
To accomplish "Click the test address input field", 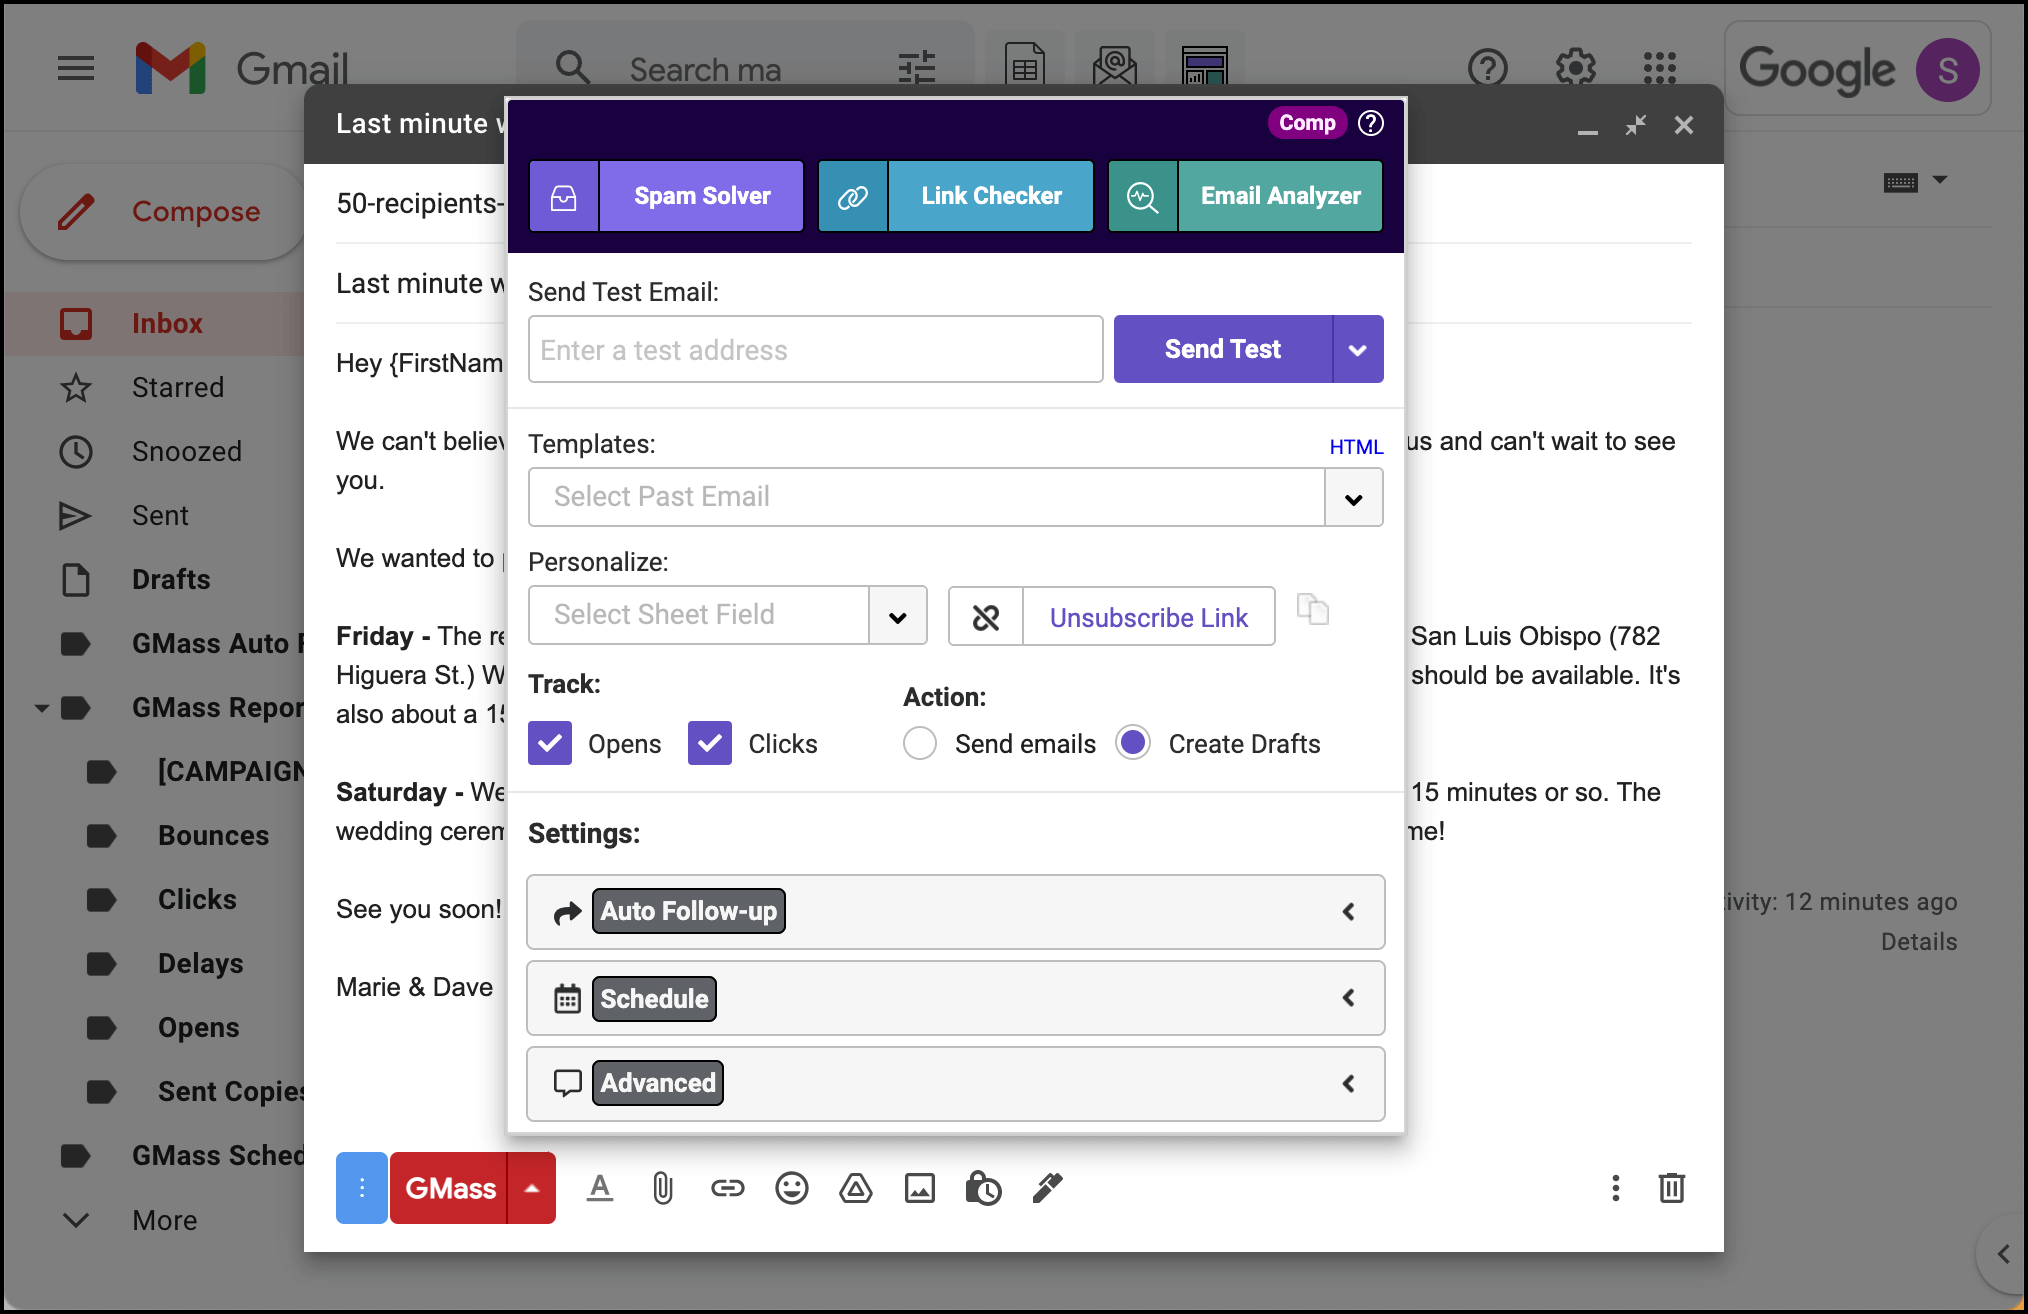I will [x=816, y=350].
